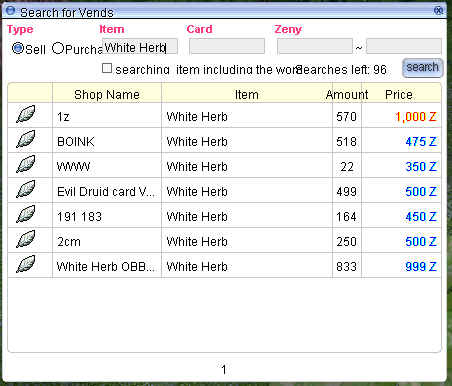Screen dimensions: 452x386
Task: Enable searching item including the word checkbox
Action: pyautogui.click(x=107, y=68)
